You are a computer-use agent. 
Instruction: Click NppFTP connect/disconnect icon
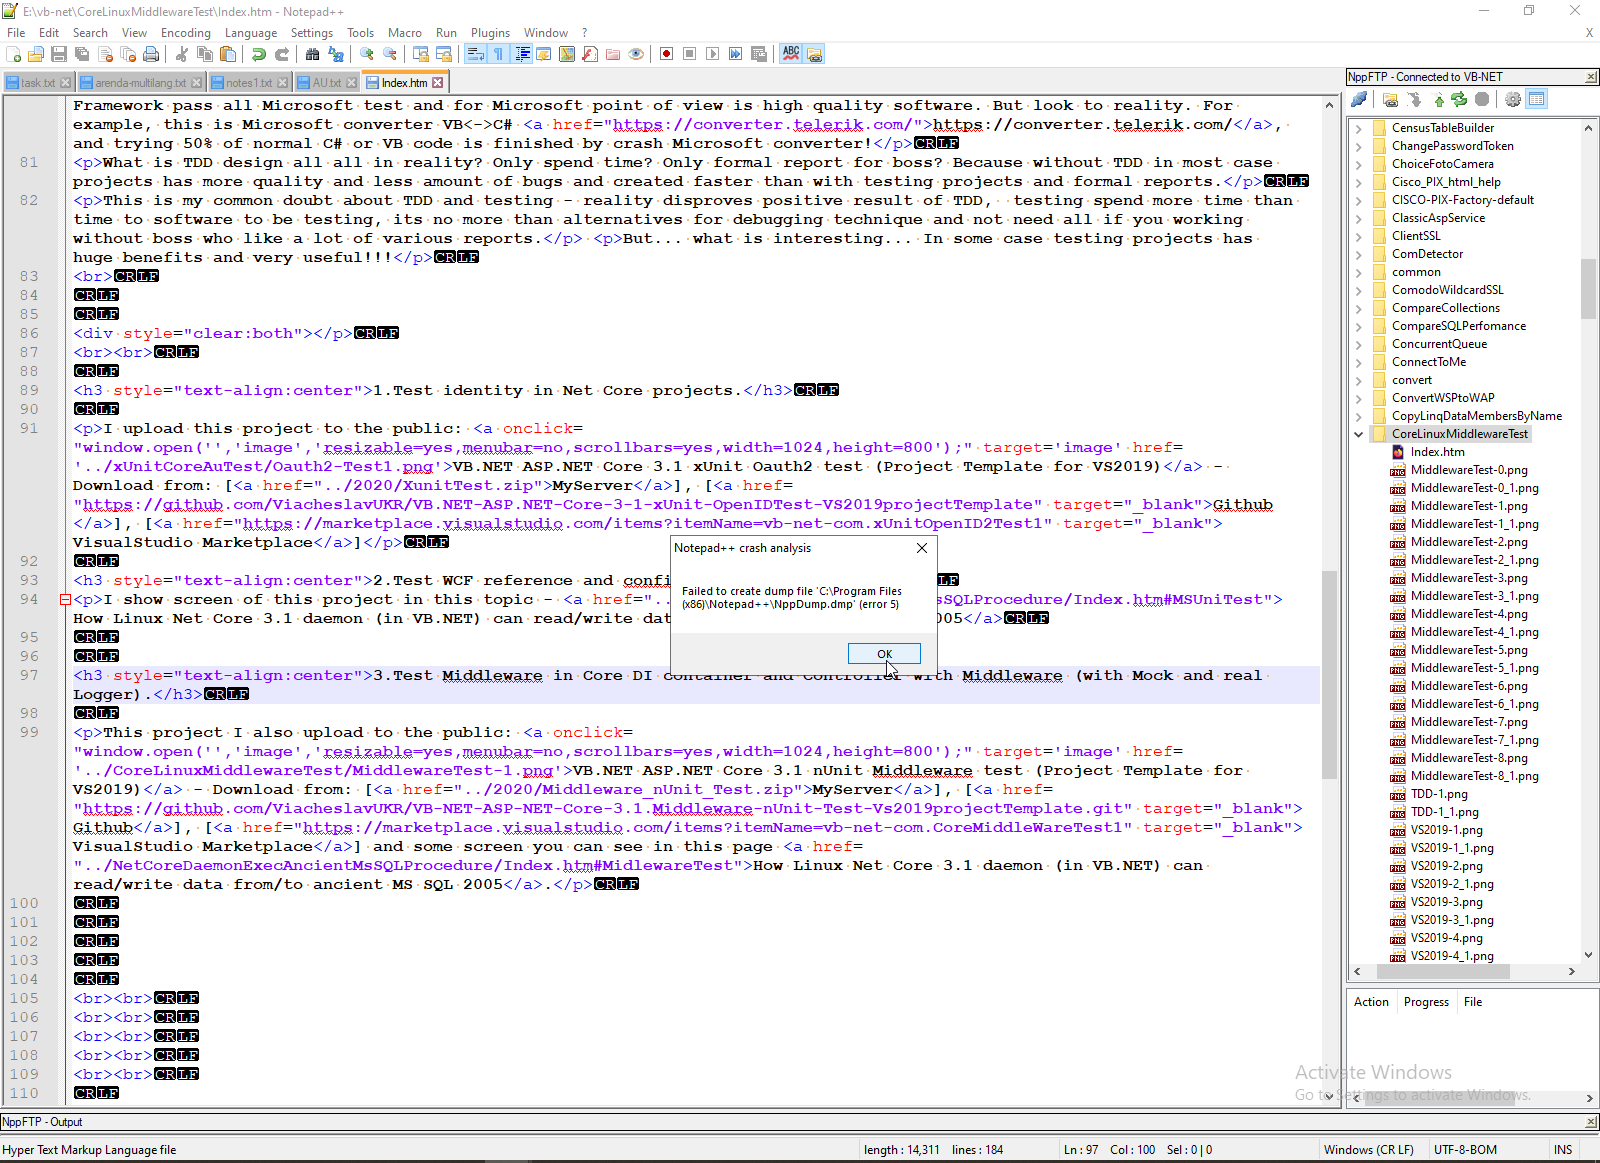point(1359,99)
